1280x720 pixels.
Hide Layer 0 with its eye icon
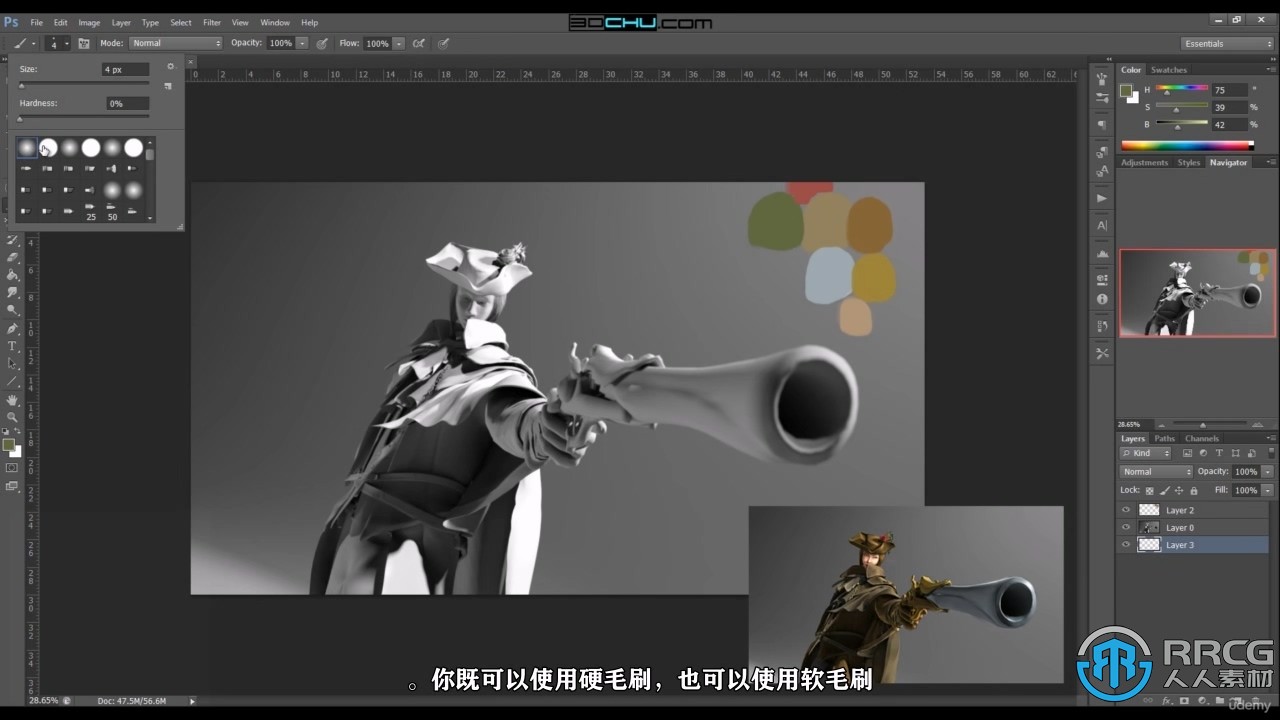tap(1126, 527)
